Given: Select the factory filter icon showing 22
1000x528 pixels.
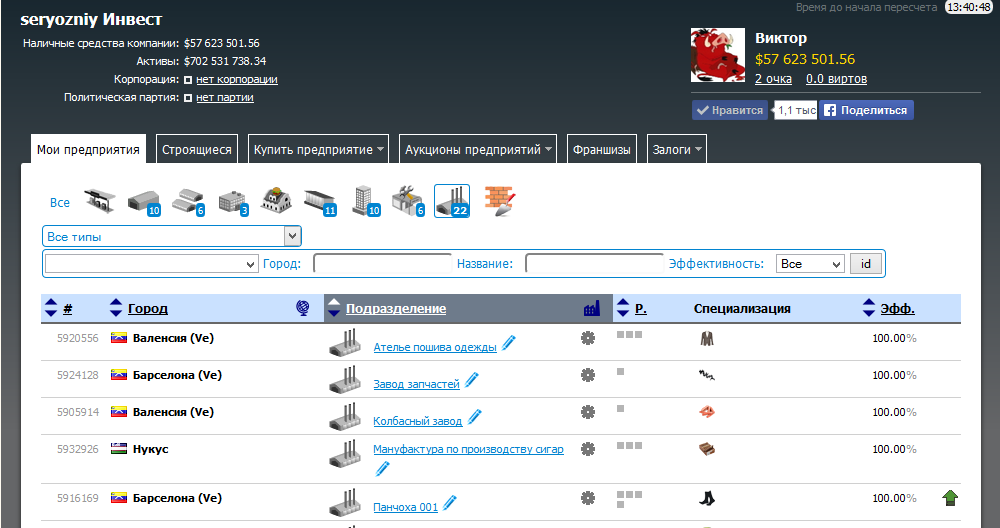Looking at the screenshot, I should pos(452,201).
